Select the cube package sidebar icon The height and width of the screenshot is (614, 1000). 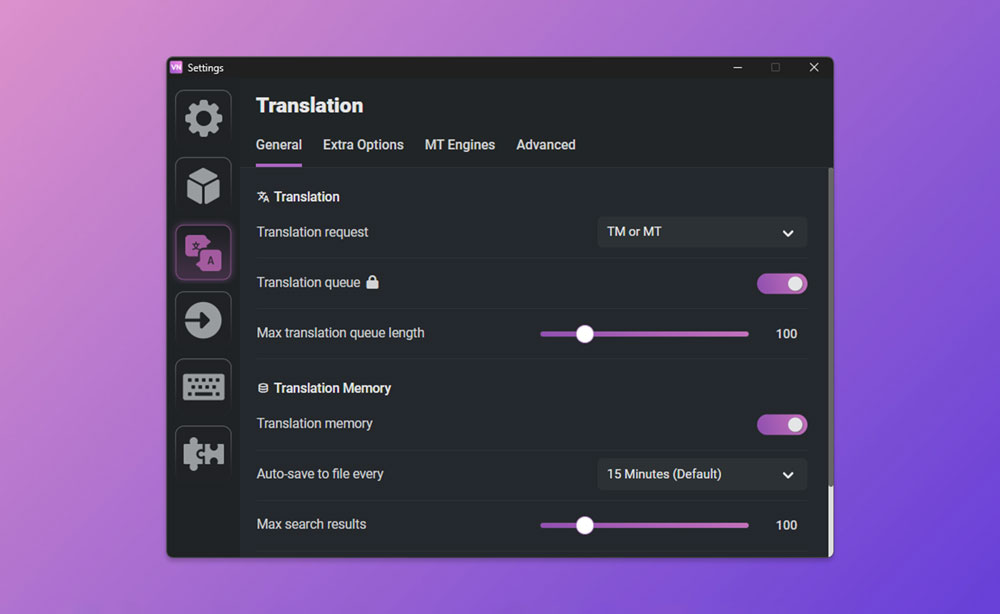pyautogui.click(x=203, y=185)
